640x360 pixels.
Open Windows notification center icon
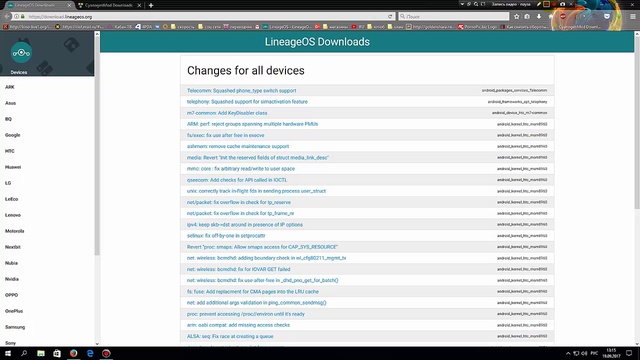point(629,353)
